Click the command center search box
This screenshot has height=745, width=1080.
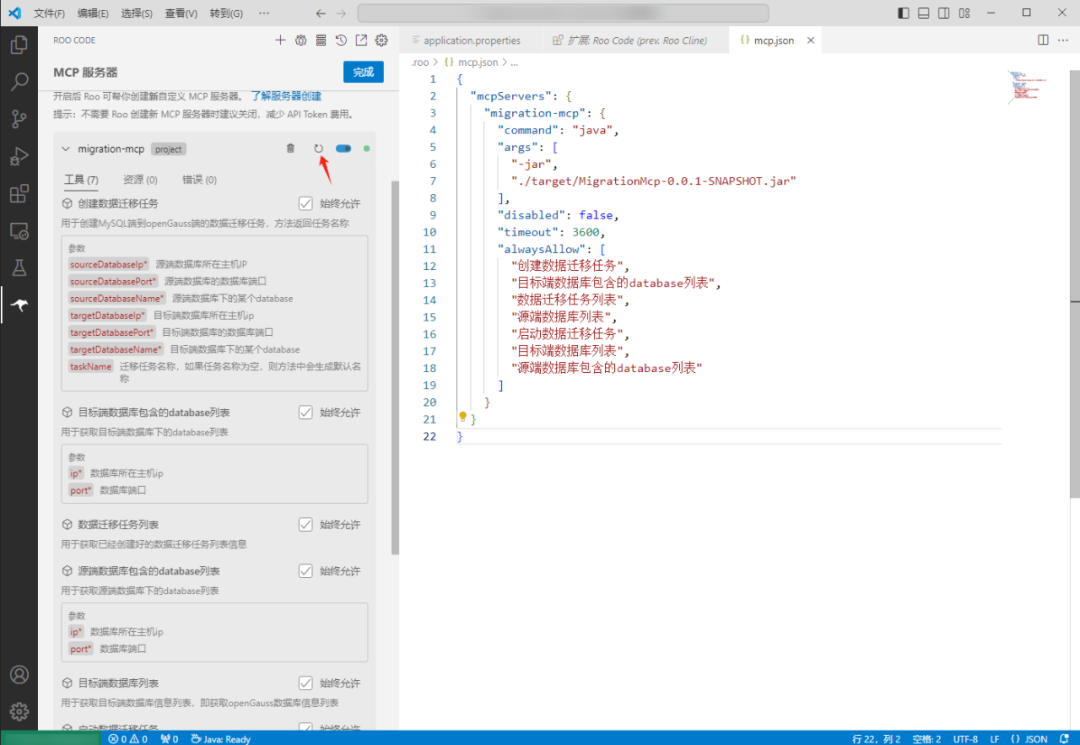[x=563, y=13]
